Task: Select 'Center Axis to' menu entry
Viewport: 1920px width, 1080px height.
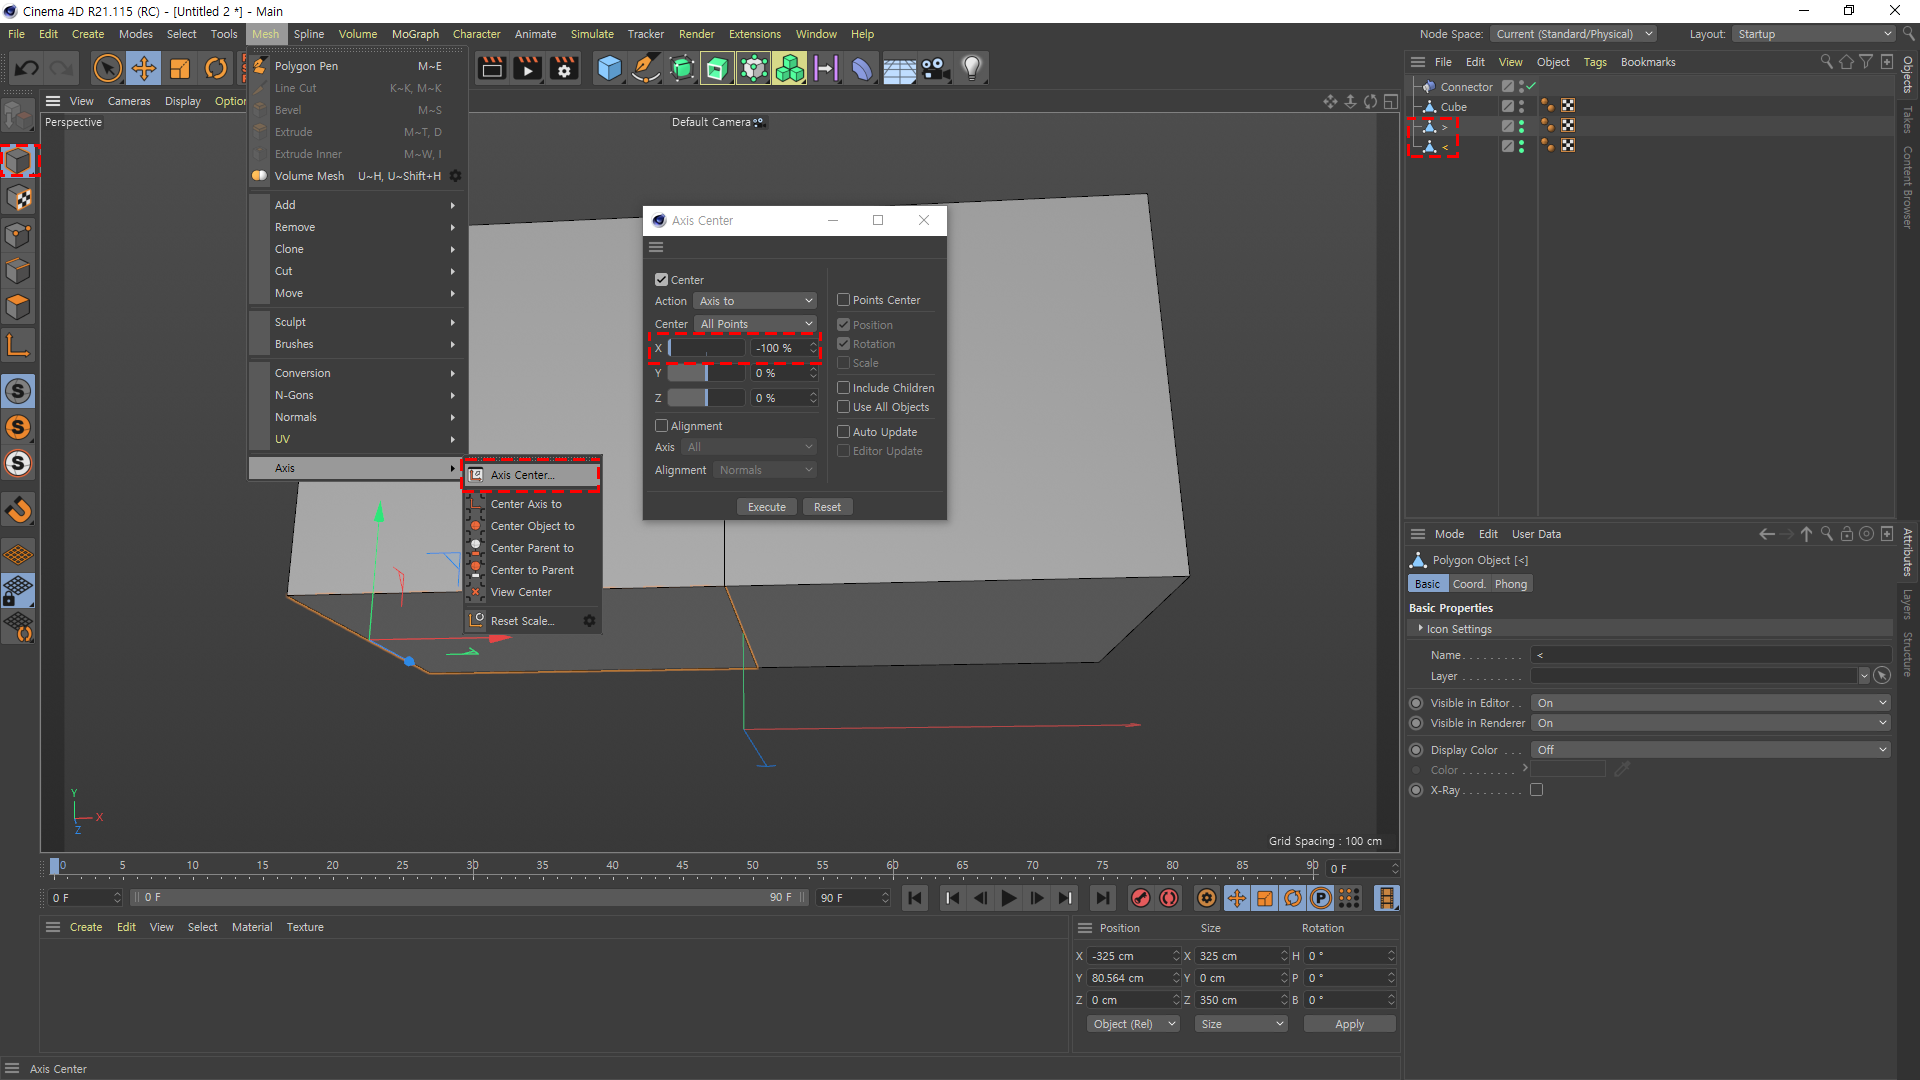Action: tap(526, 504)
